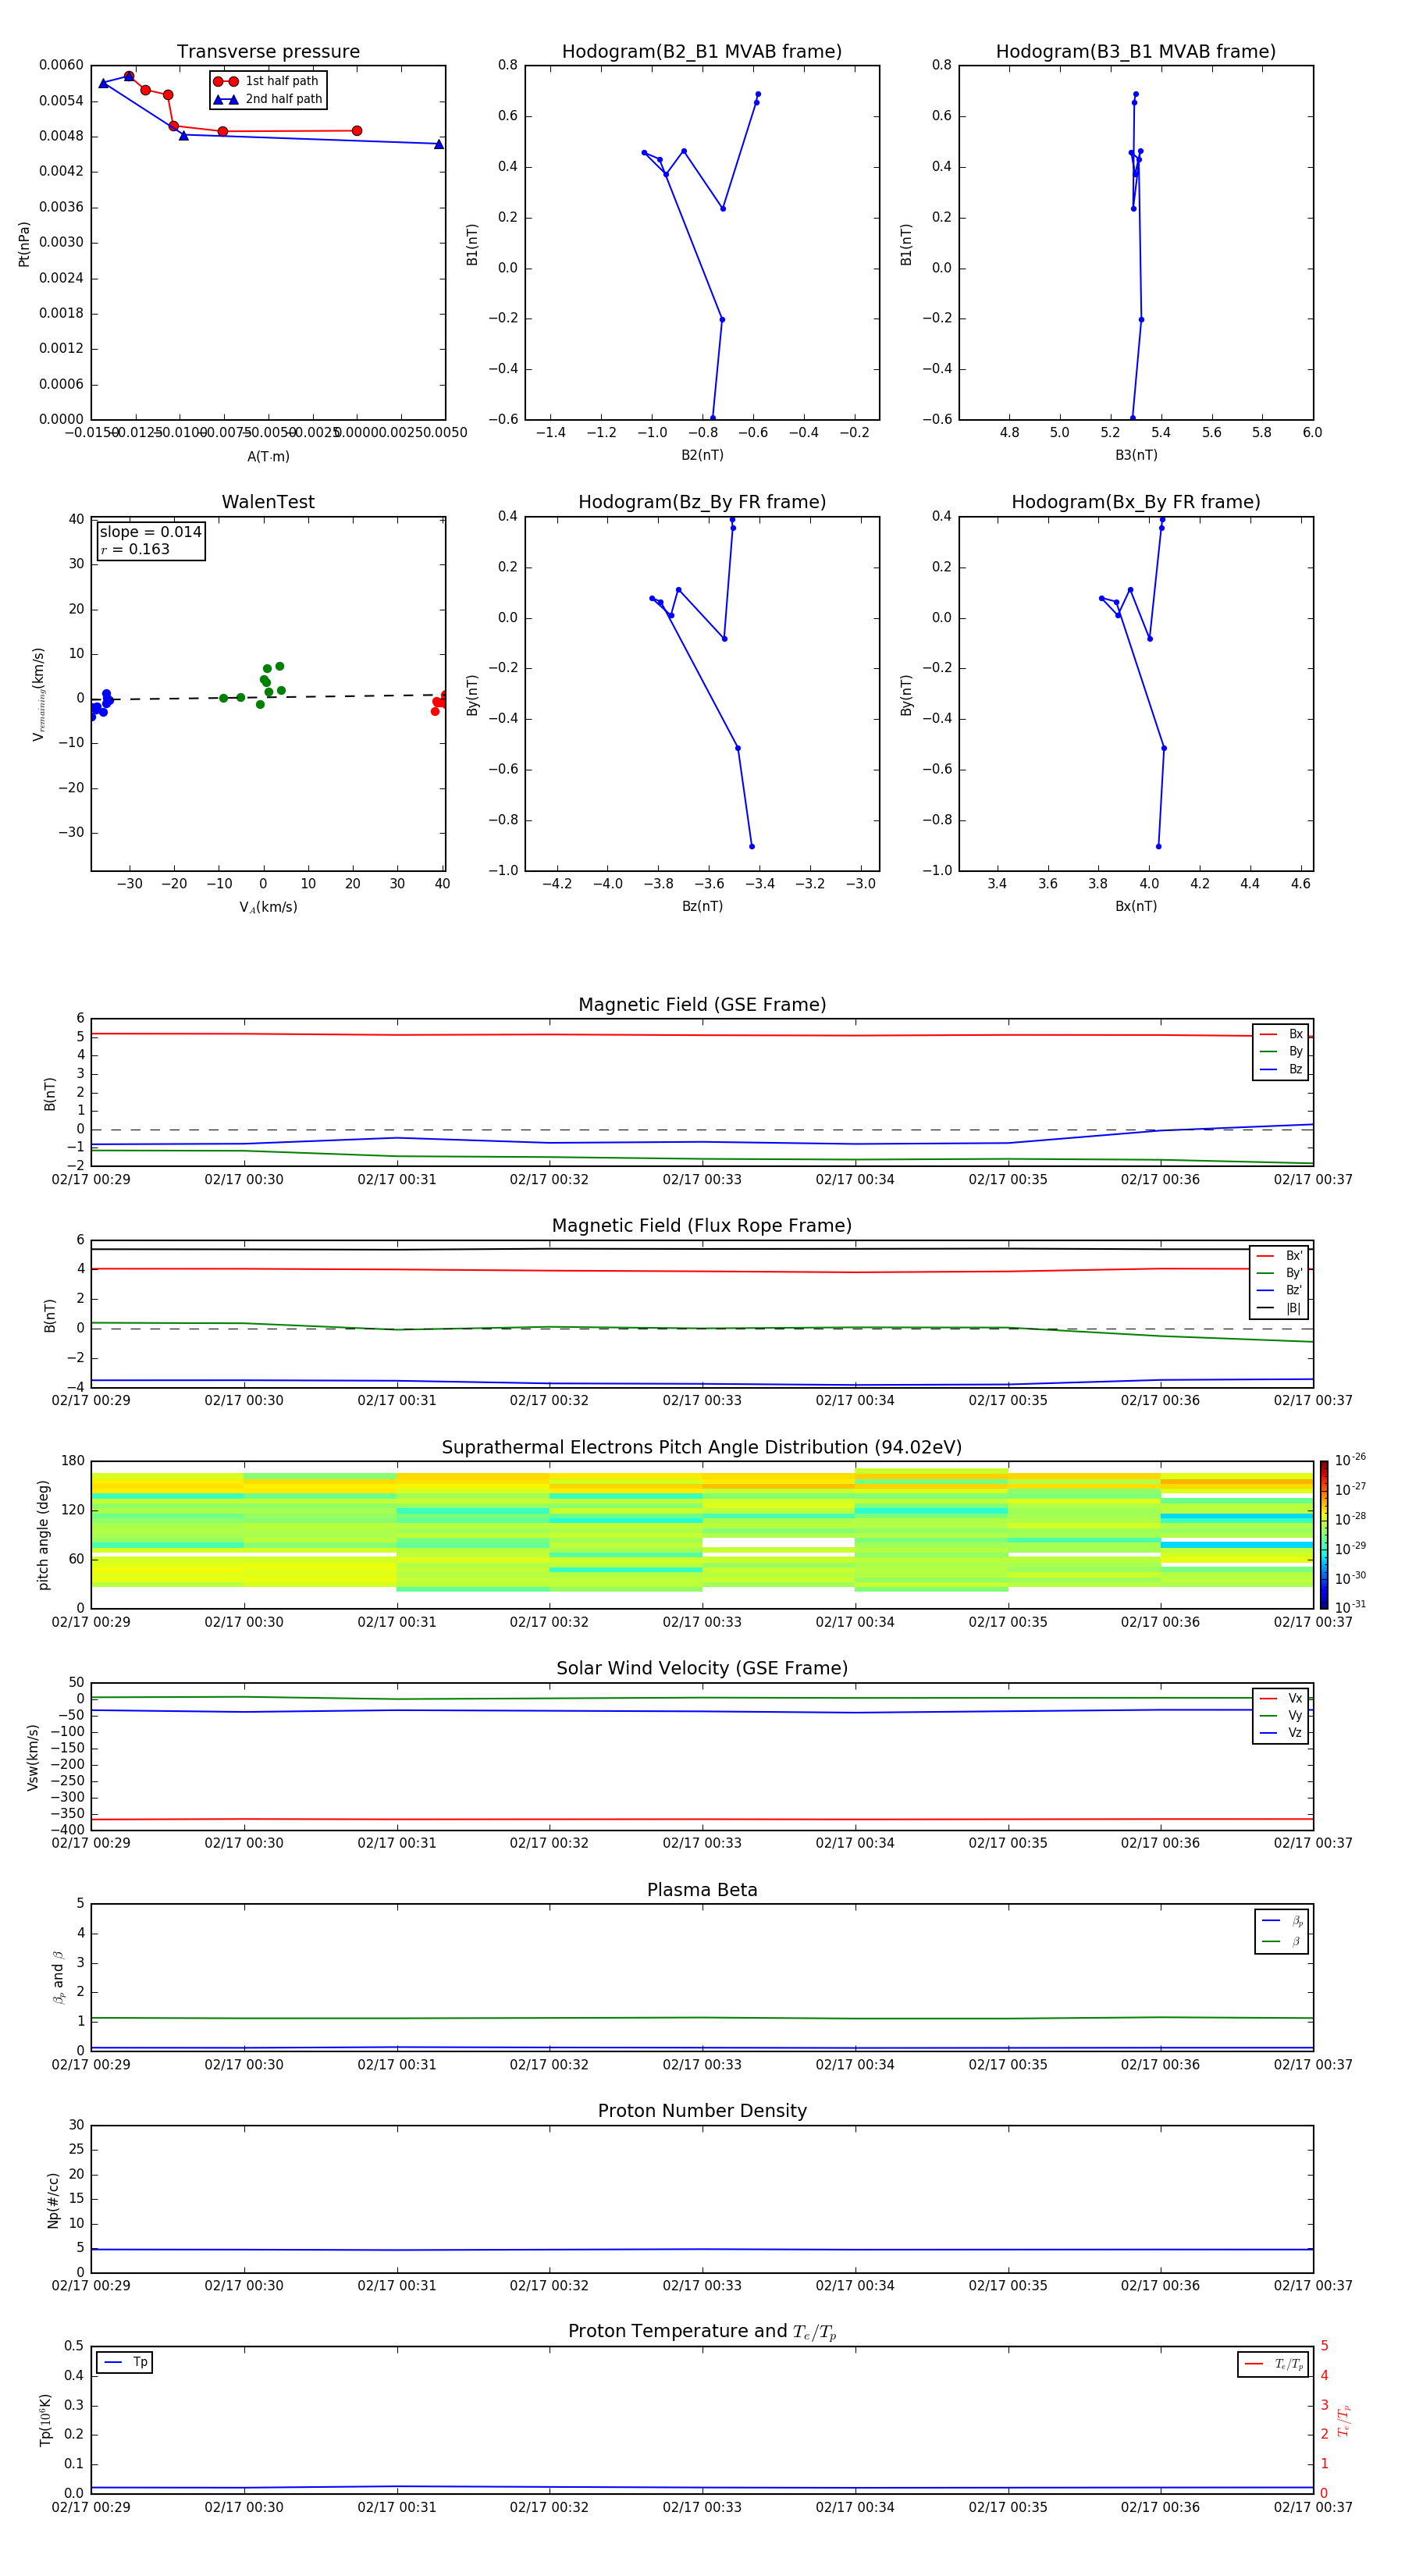Click the 'Magnetic Field (Flux Rope Frame)' title
The height and width of the screenshot is (2576, 1405).
pyautogui.click(x=702, y=1226)
